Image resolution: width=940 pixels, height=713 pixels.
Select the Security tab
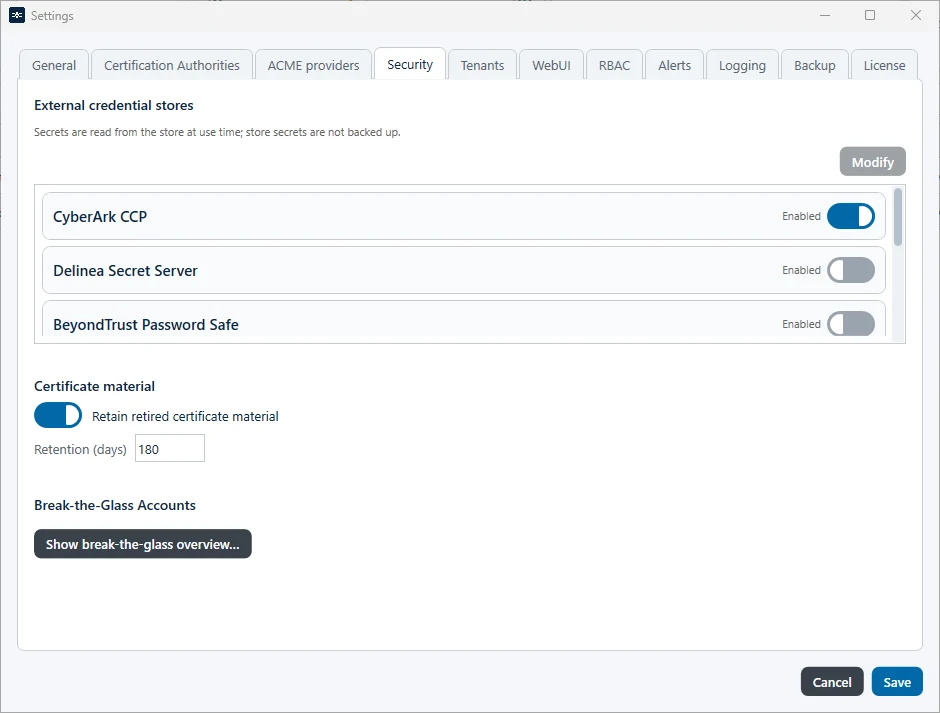coord(410,64)
